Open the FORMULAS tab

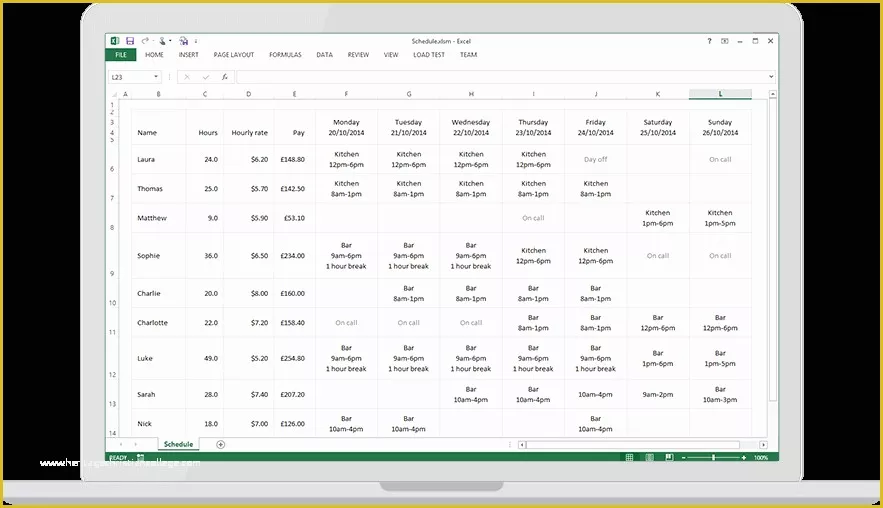pos(285,55)
